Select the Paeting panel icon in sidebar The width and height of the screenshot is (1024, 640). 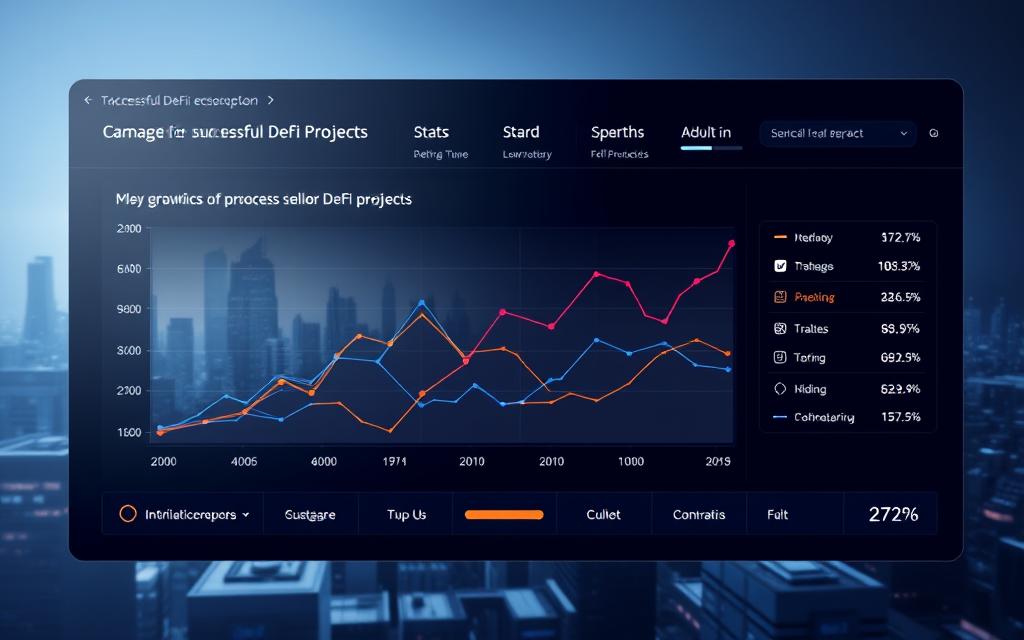click(780, 295)
